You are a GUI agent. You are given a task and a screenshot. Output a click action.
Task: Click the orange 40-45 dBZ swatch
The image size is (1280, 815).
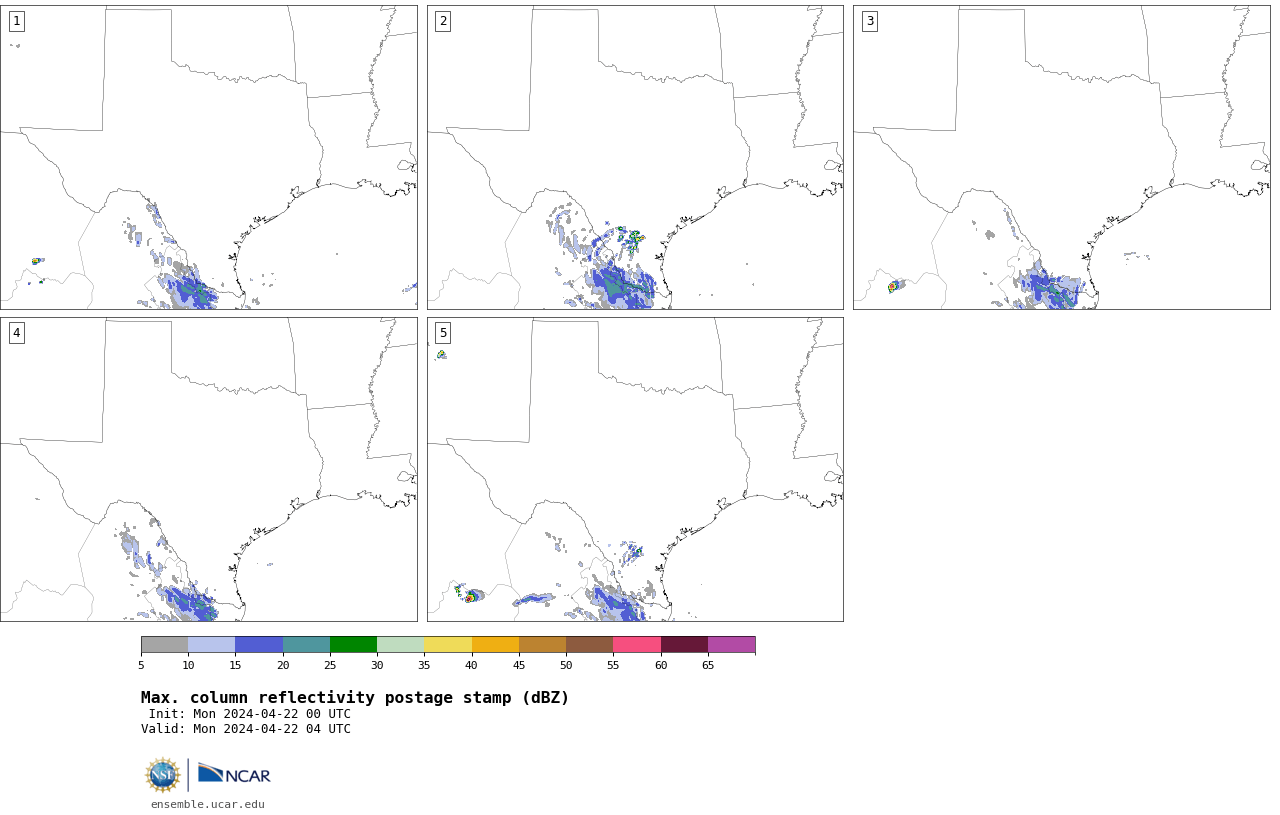[495, 645]
